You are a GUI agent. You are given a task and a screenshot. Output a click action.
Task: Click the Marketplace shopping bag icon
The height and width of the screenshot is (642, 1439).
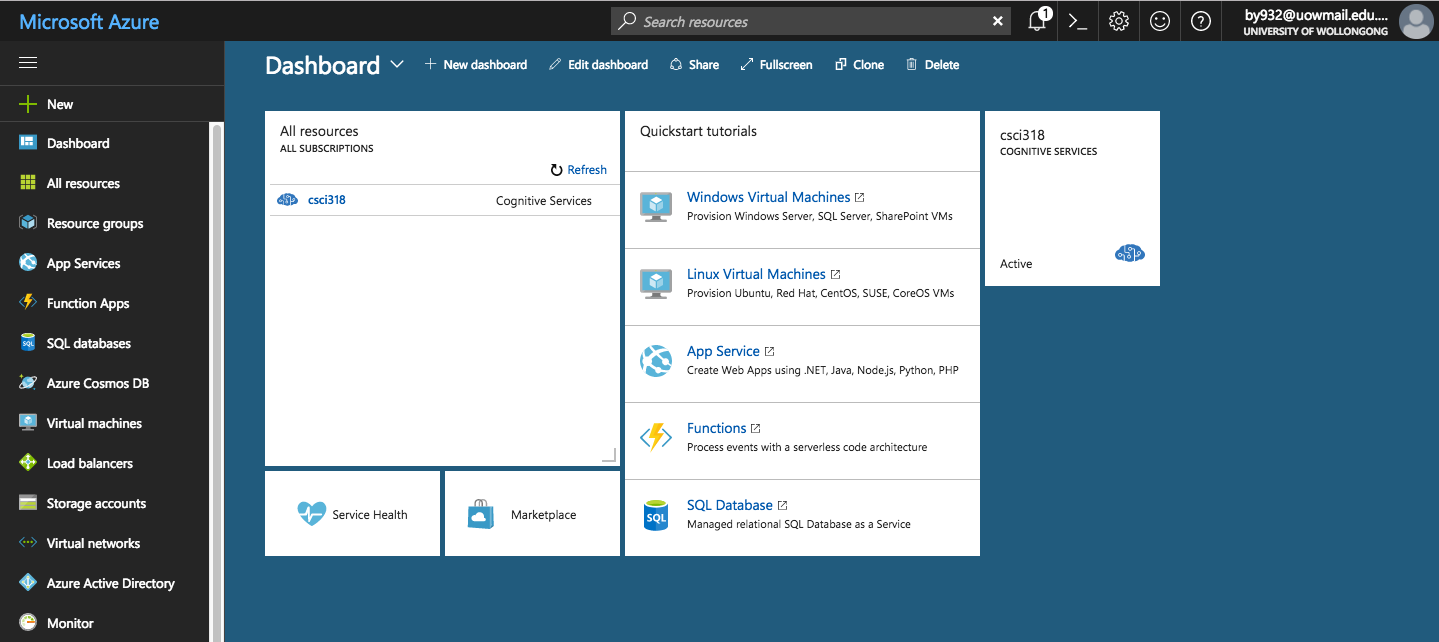481,514
